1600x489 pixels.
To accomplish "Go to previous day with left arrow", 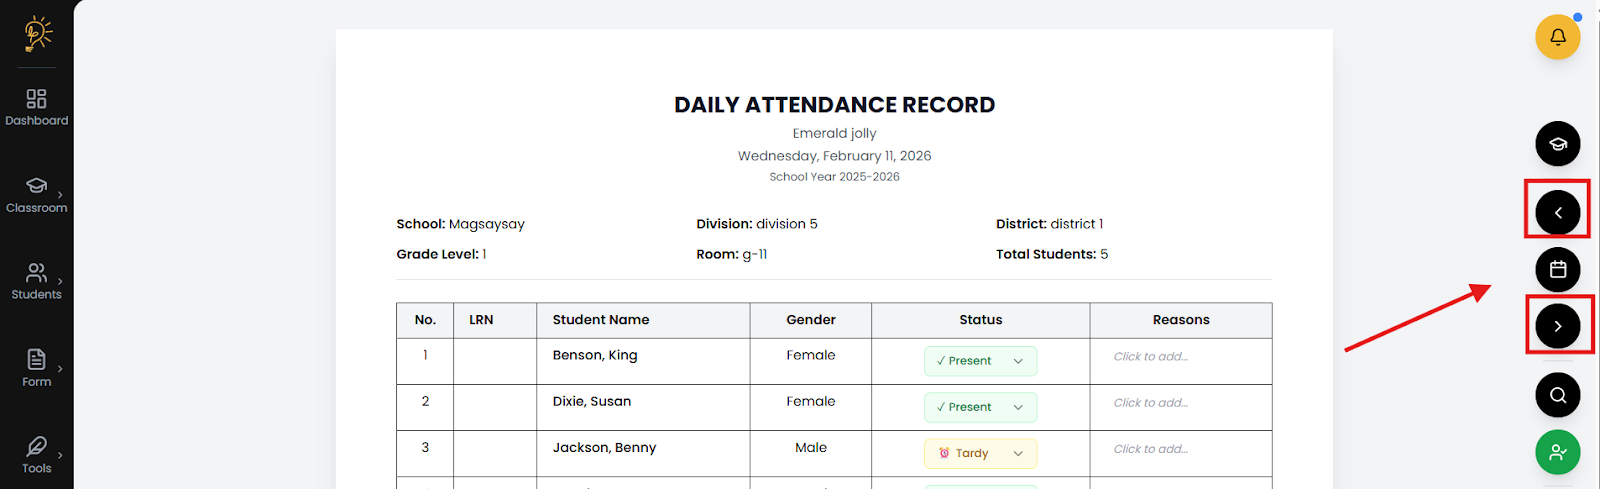I will coord(1557,213).
